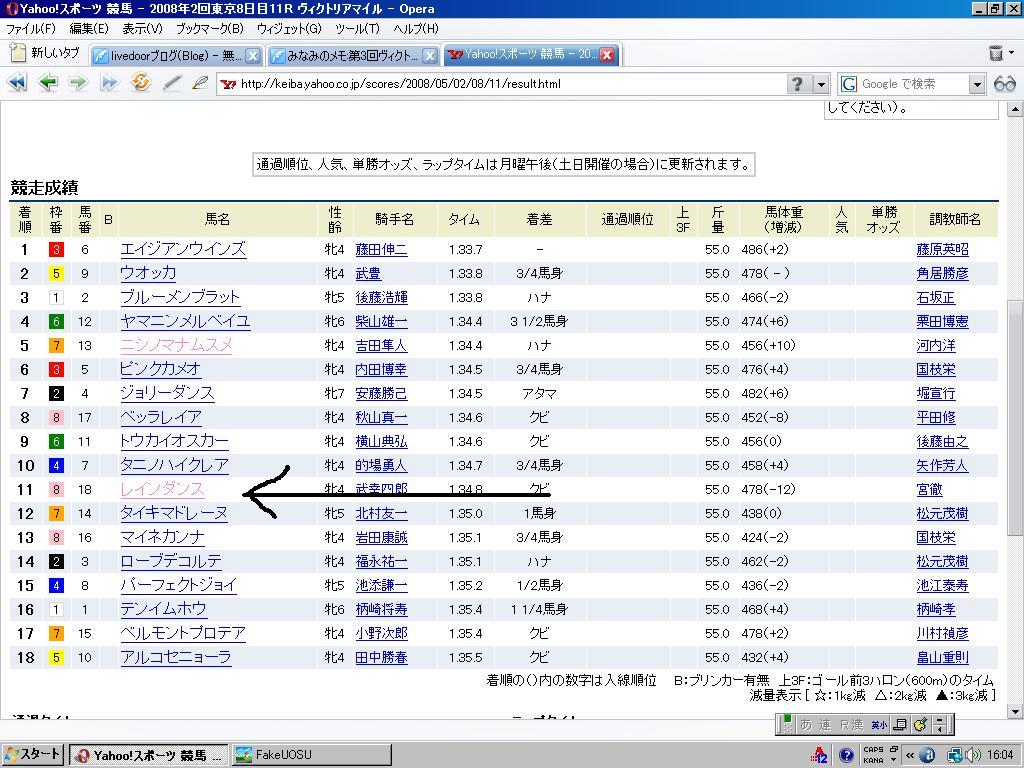Open trainer link 角居勝彦
The image size is (1024, 768).
[x=942, y=274]
